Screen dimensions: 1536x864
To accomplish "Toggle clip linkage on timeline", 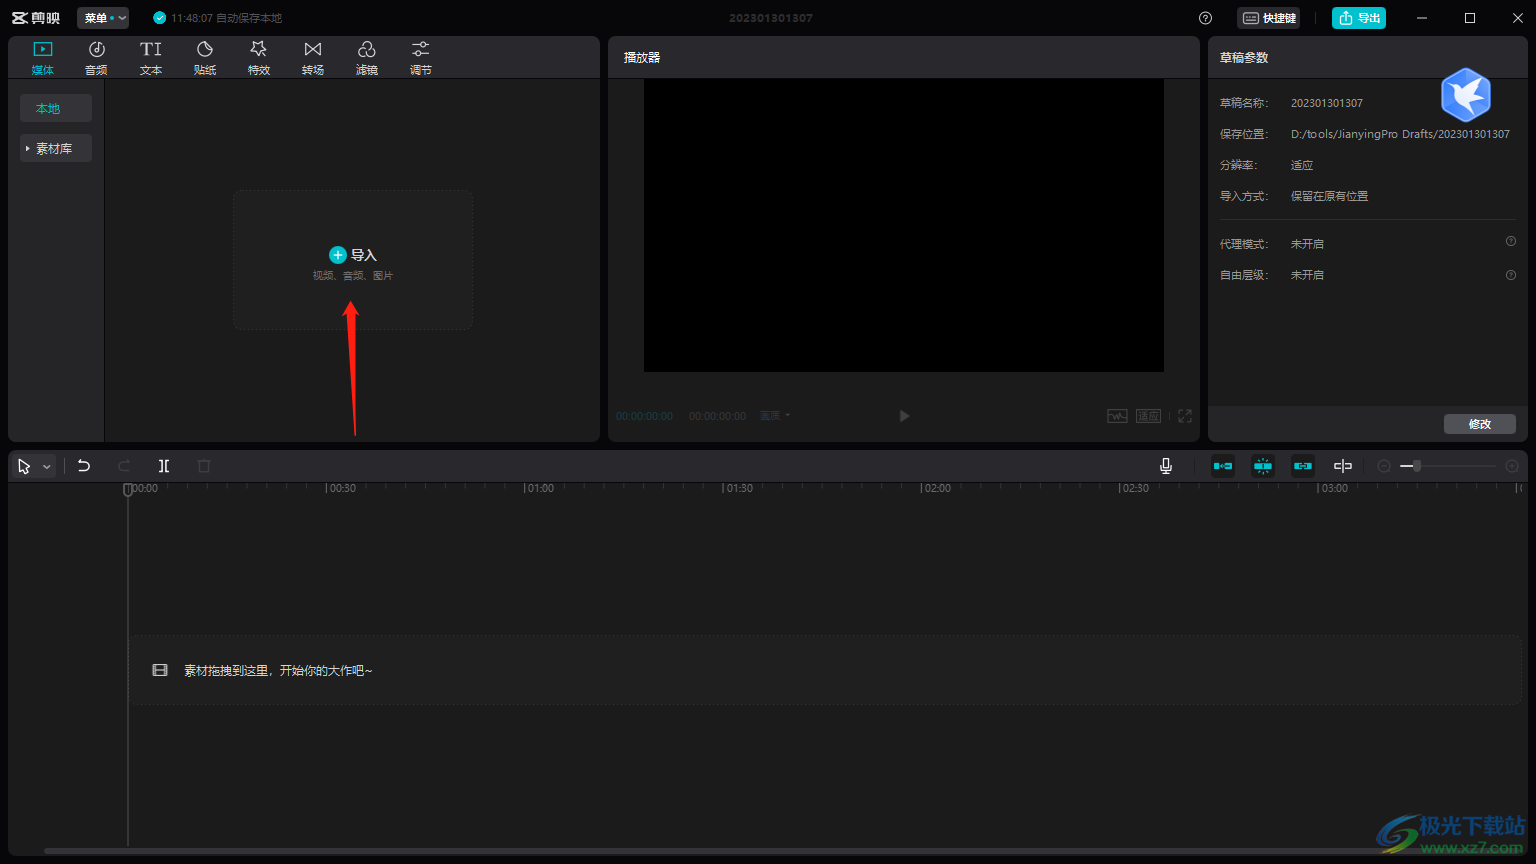I will (1303, 466).
